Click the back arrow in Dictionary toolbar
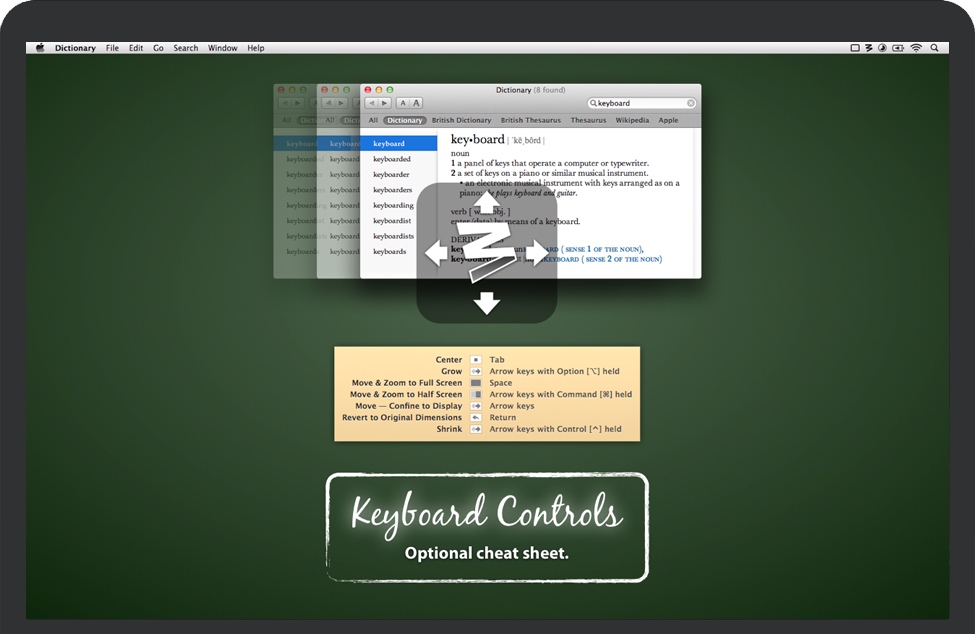This screenshot has height=634, width=975. click(371, 103)
